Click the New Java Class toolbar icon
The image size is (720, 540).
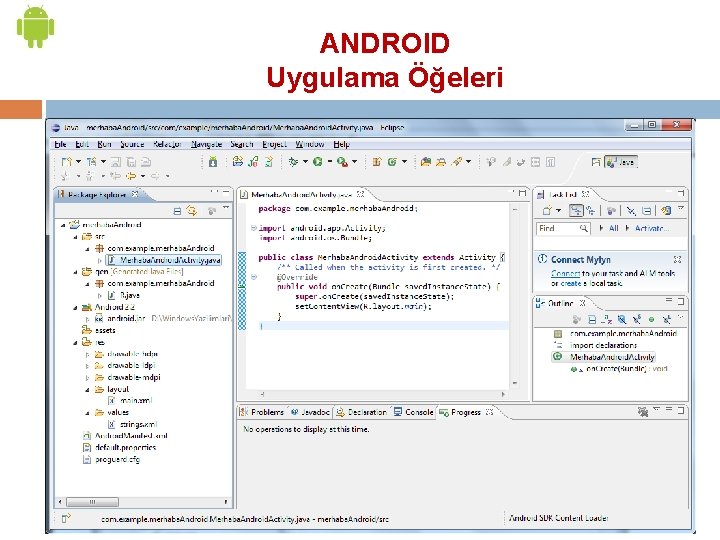[x=392, y=162]
